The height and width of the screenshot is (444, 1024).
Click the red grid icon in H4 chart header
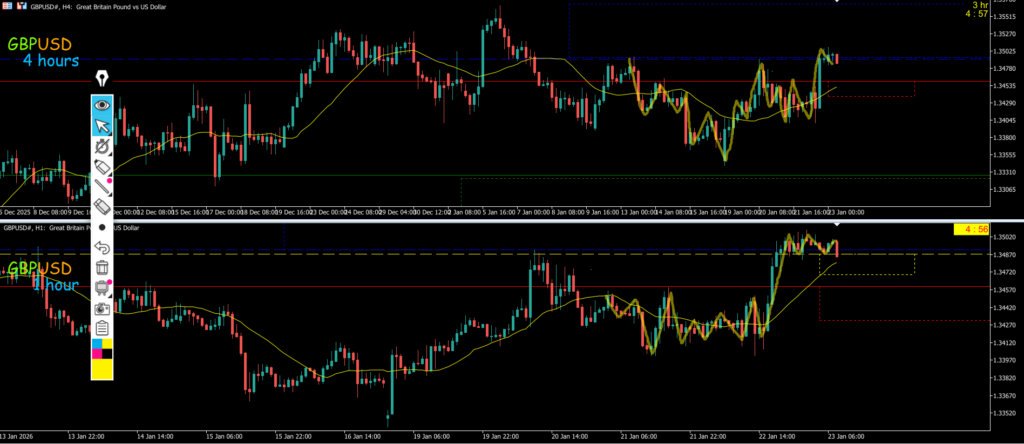tap(8, 6)
